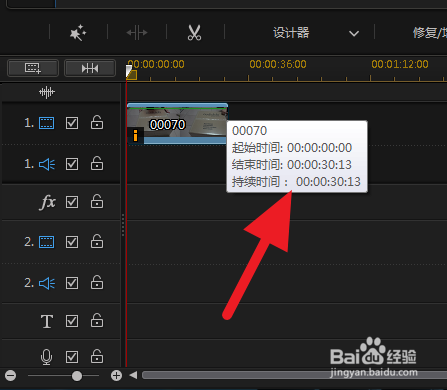The width and height of the screenshot is (447, 390).
Task: Open the 修复 enhancement button
Action: point(430,33)
